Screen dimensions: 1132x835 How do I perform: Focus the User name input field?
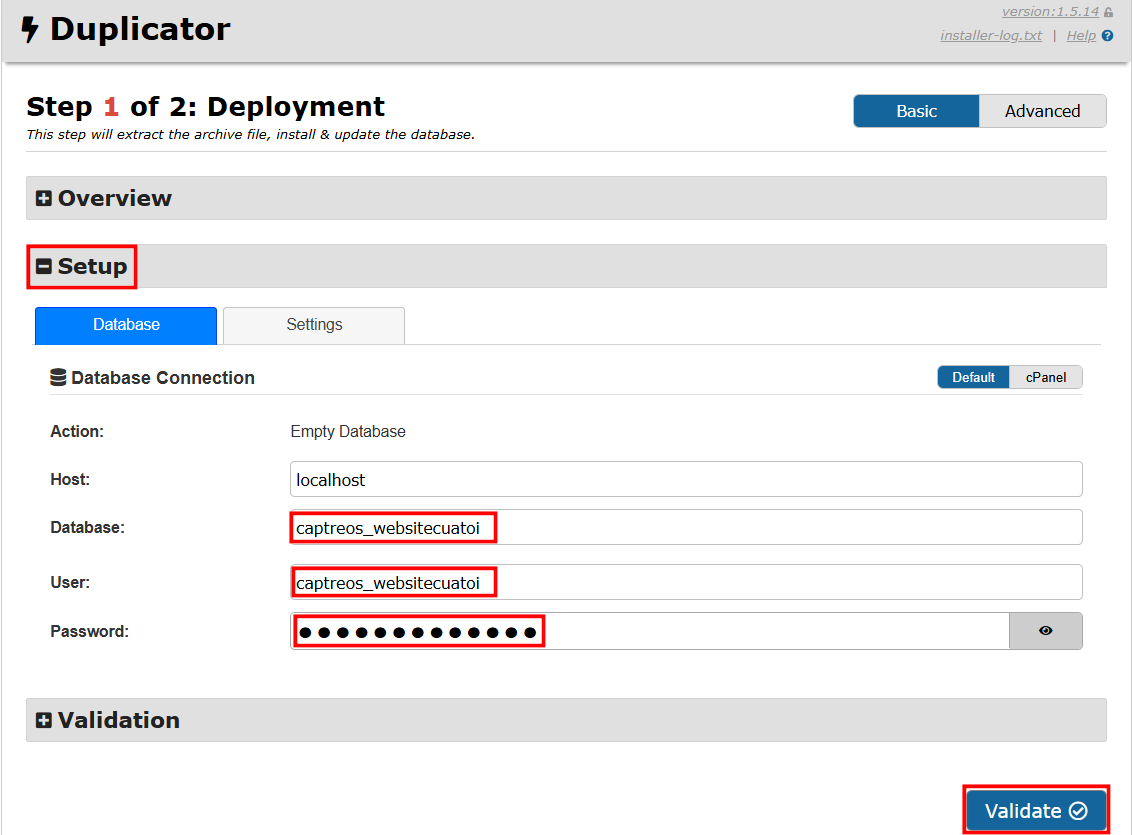coord(686,582)
